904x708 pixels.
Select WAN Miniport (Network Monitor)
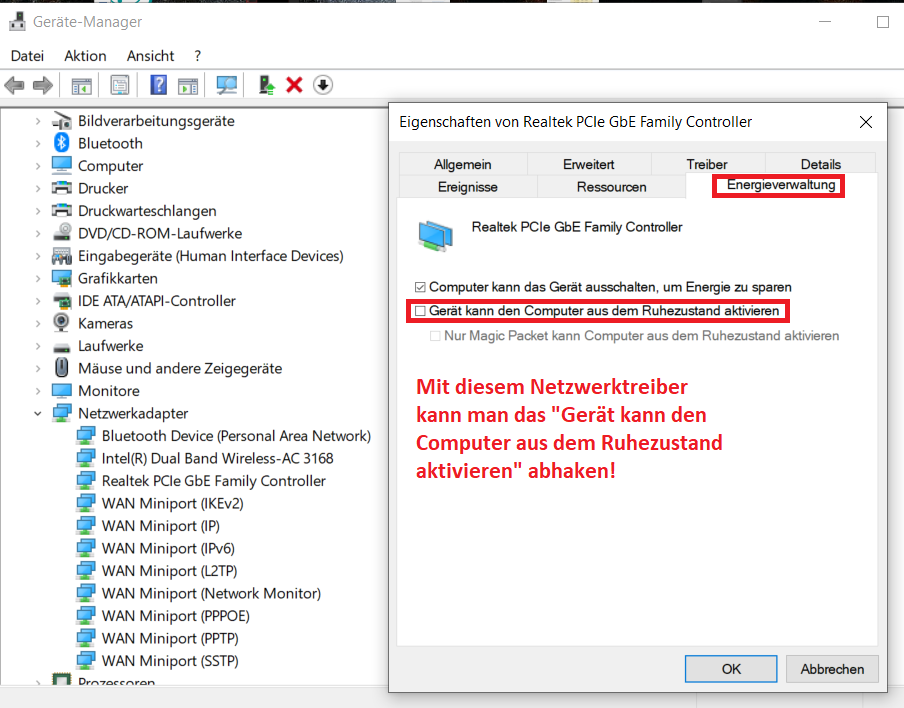pyautogui.click(x=211, y=593)
